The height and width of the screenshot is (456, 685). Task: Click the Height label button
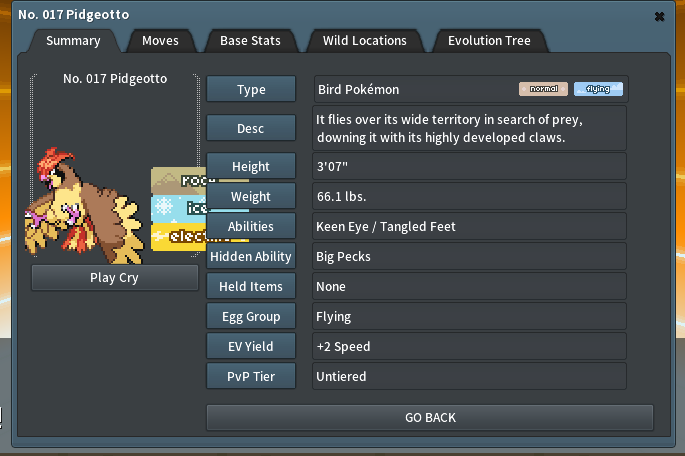(x=251, y=166)
